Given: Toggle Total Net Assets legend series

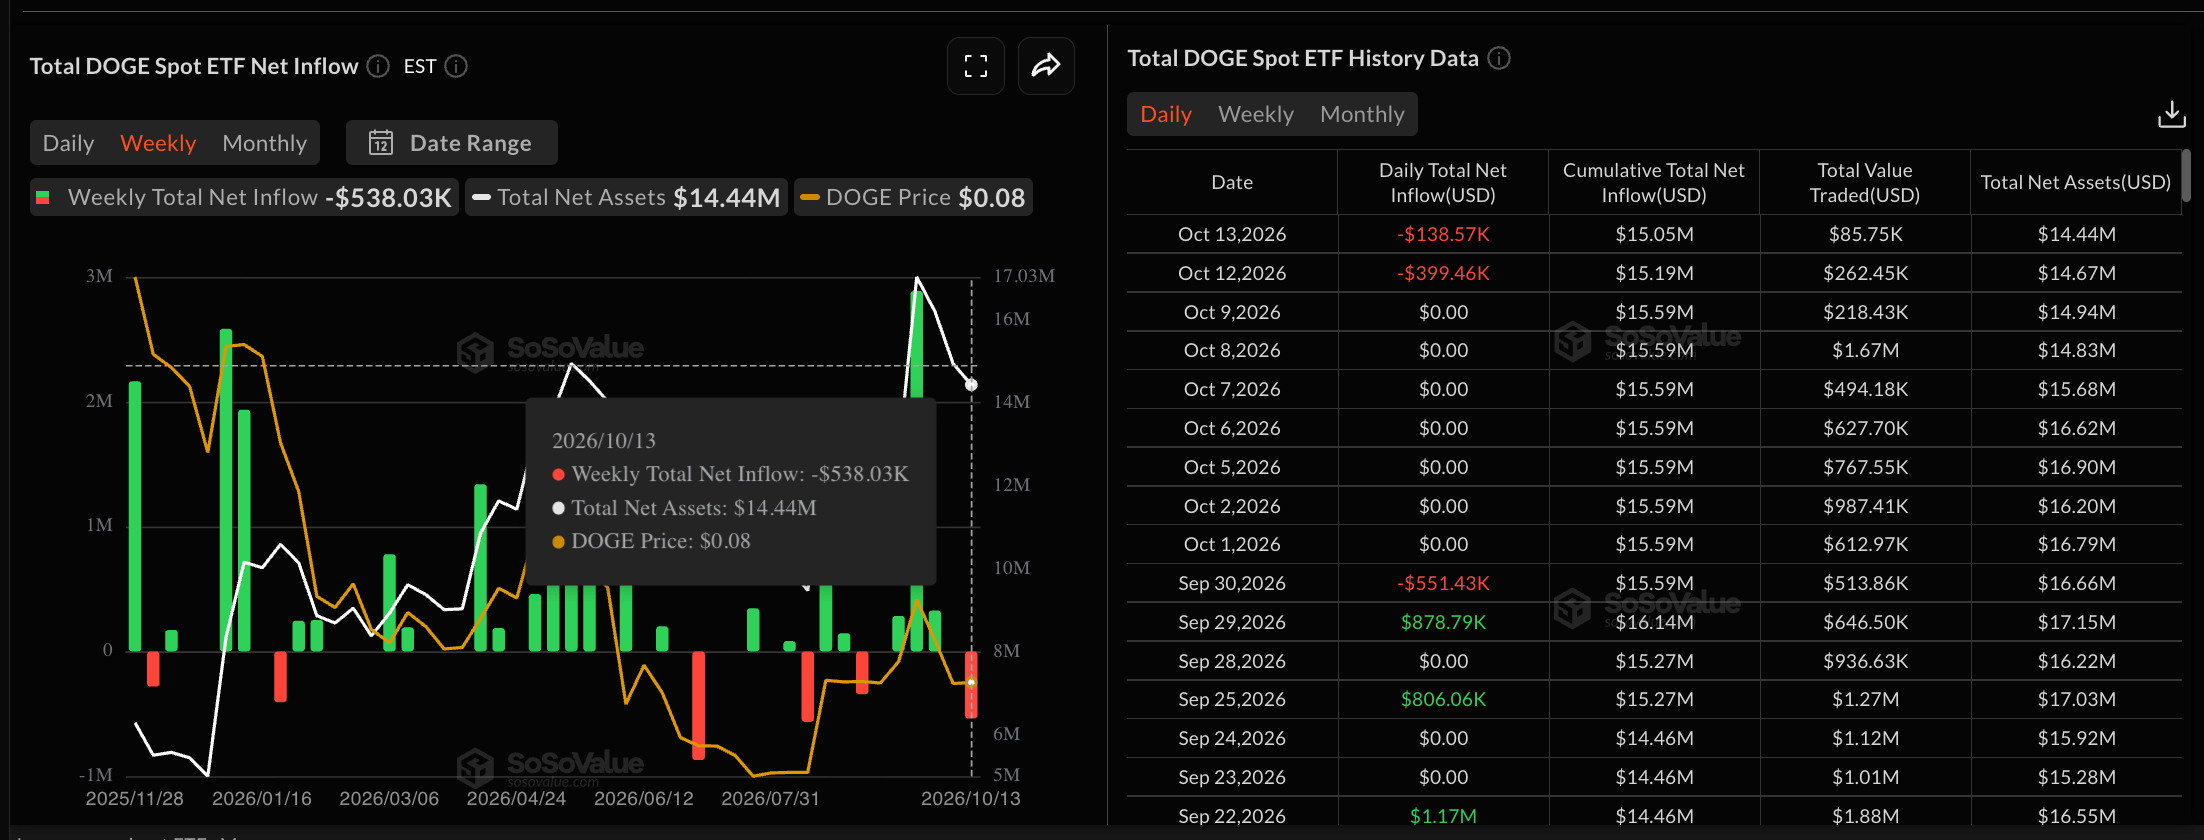Looking at the screenshot, I should tap(626, 198).
